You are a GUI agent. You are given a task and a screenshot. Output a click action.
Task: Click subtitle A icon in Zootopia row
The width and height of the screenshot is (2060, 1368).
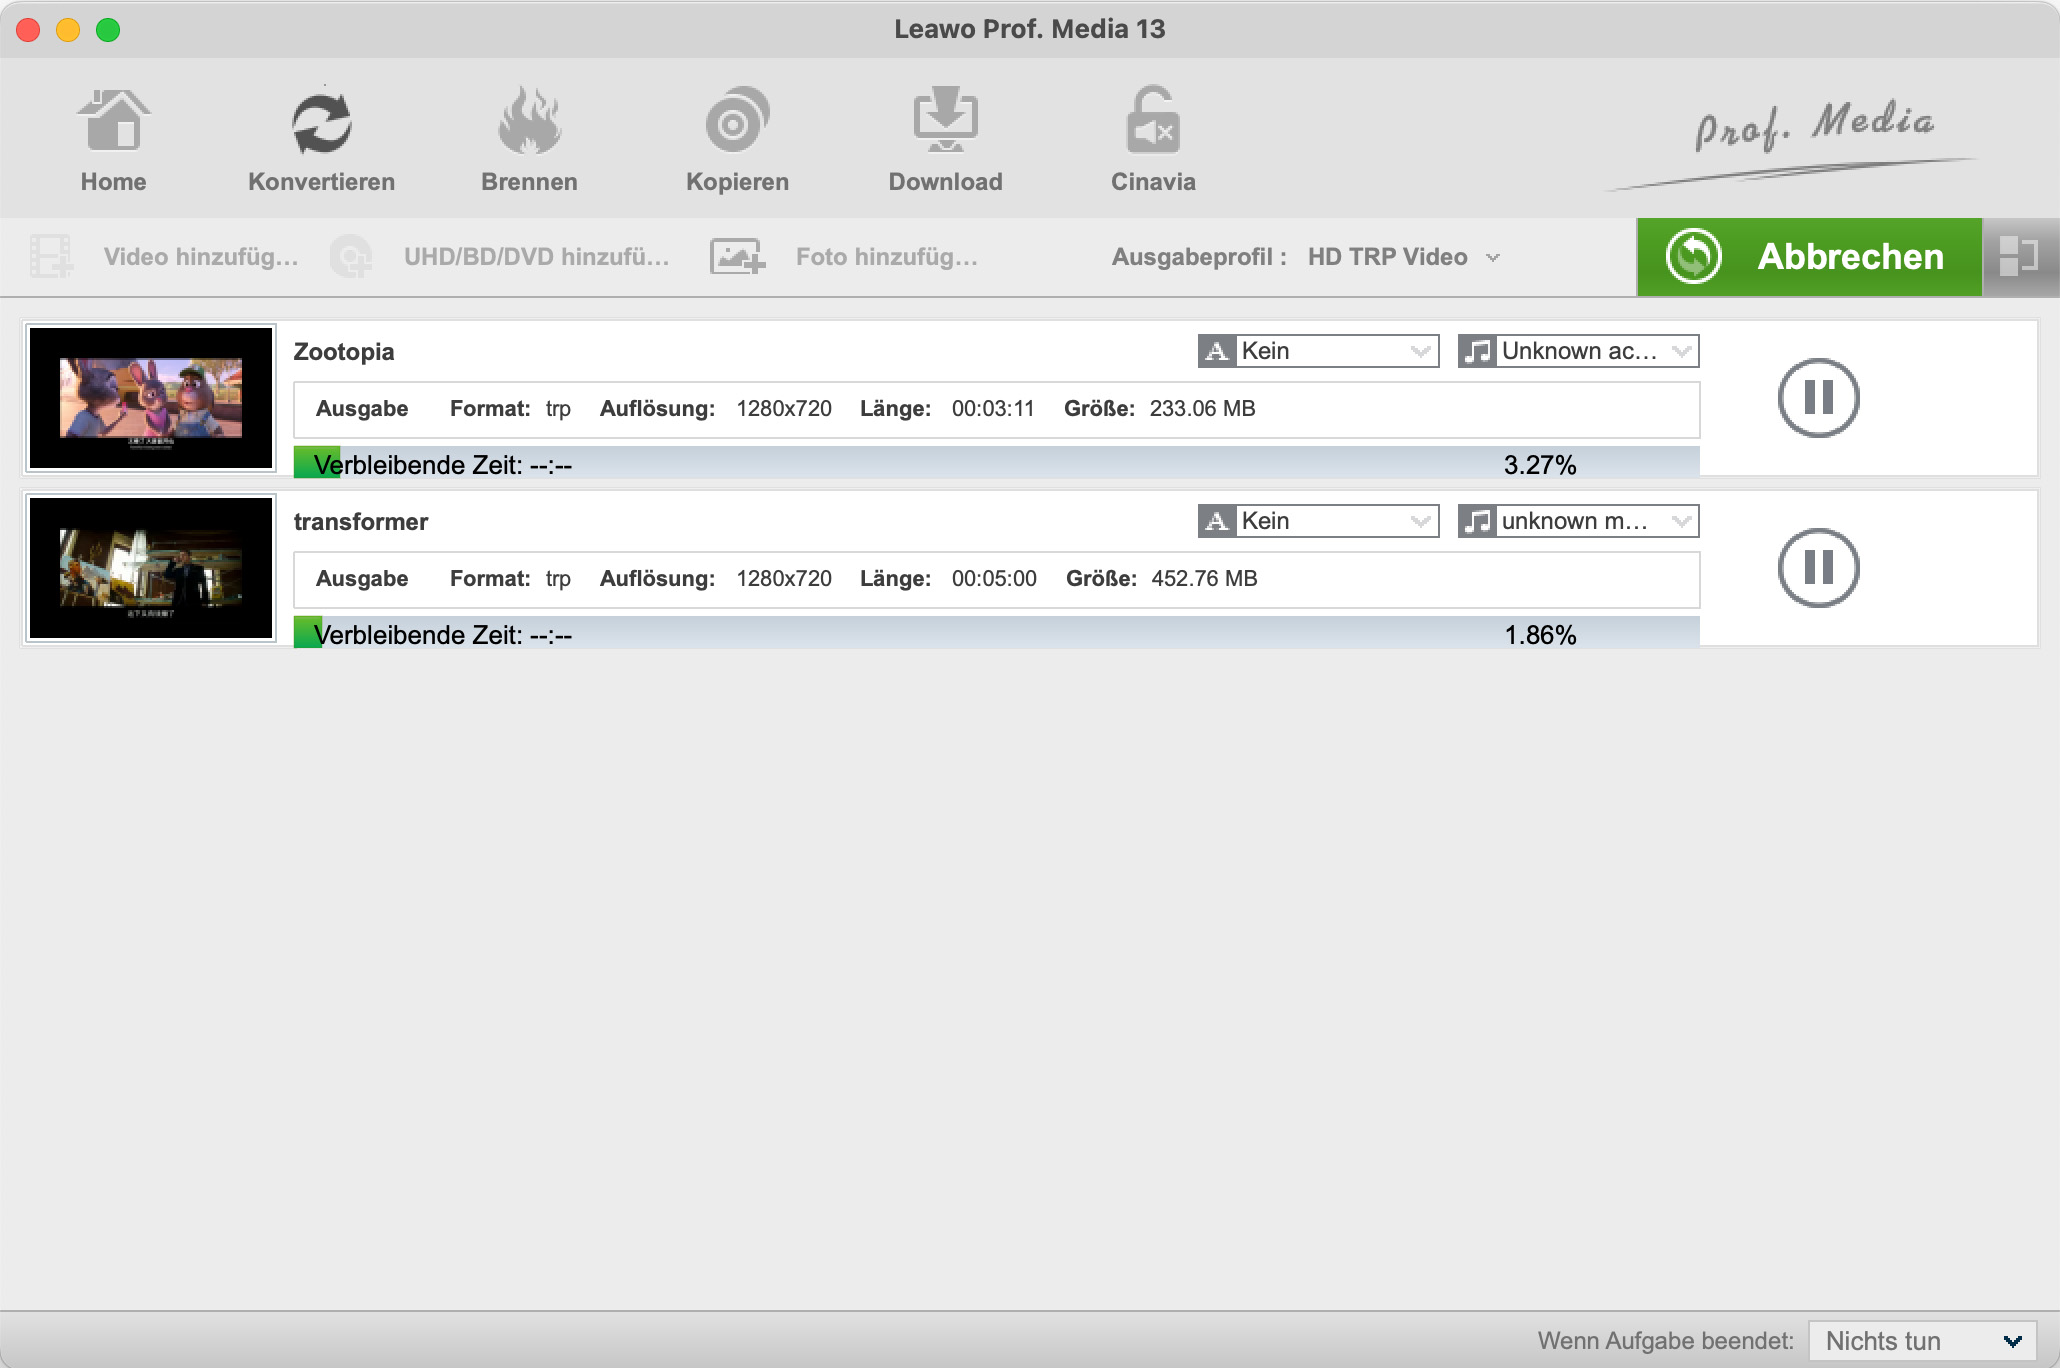tap(1217, 351)
